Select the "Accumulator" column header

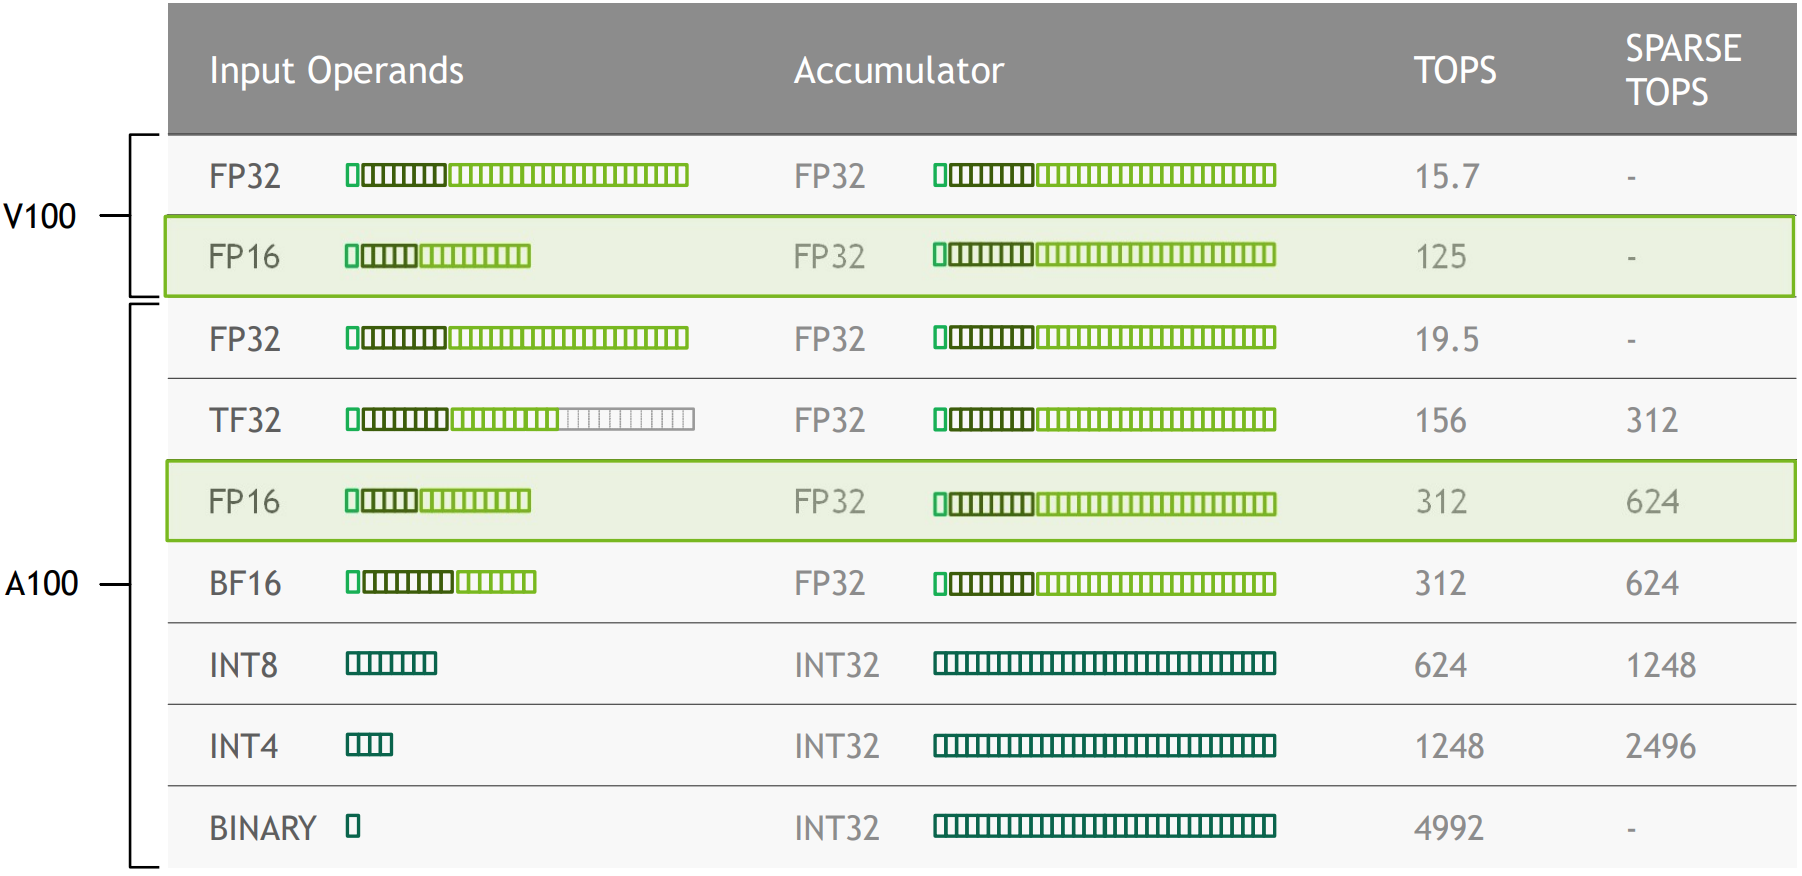pos(898,70)
